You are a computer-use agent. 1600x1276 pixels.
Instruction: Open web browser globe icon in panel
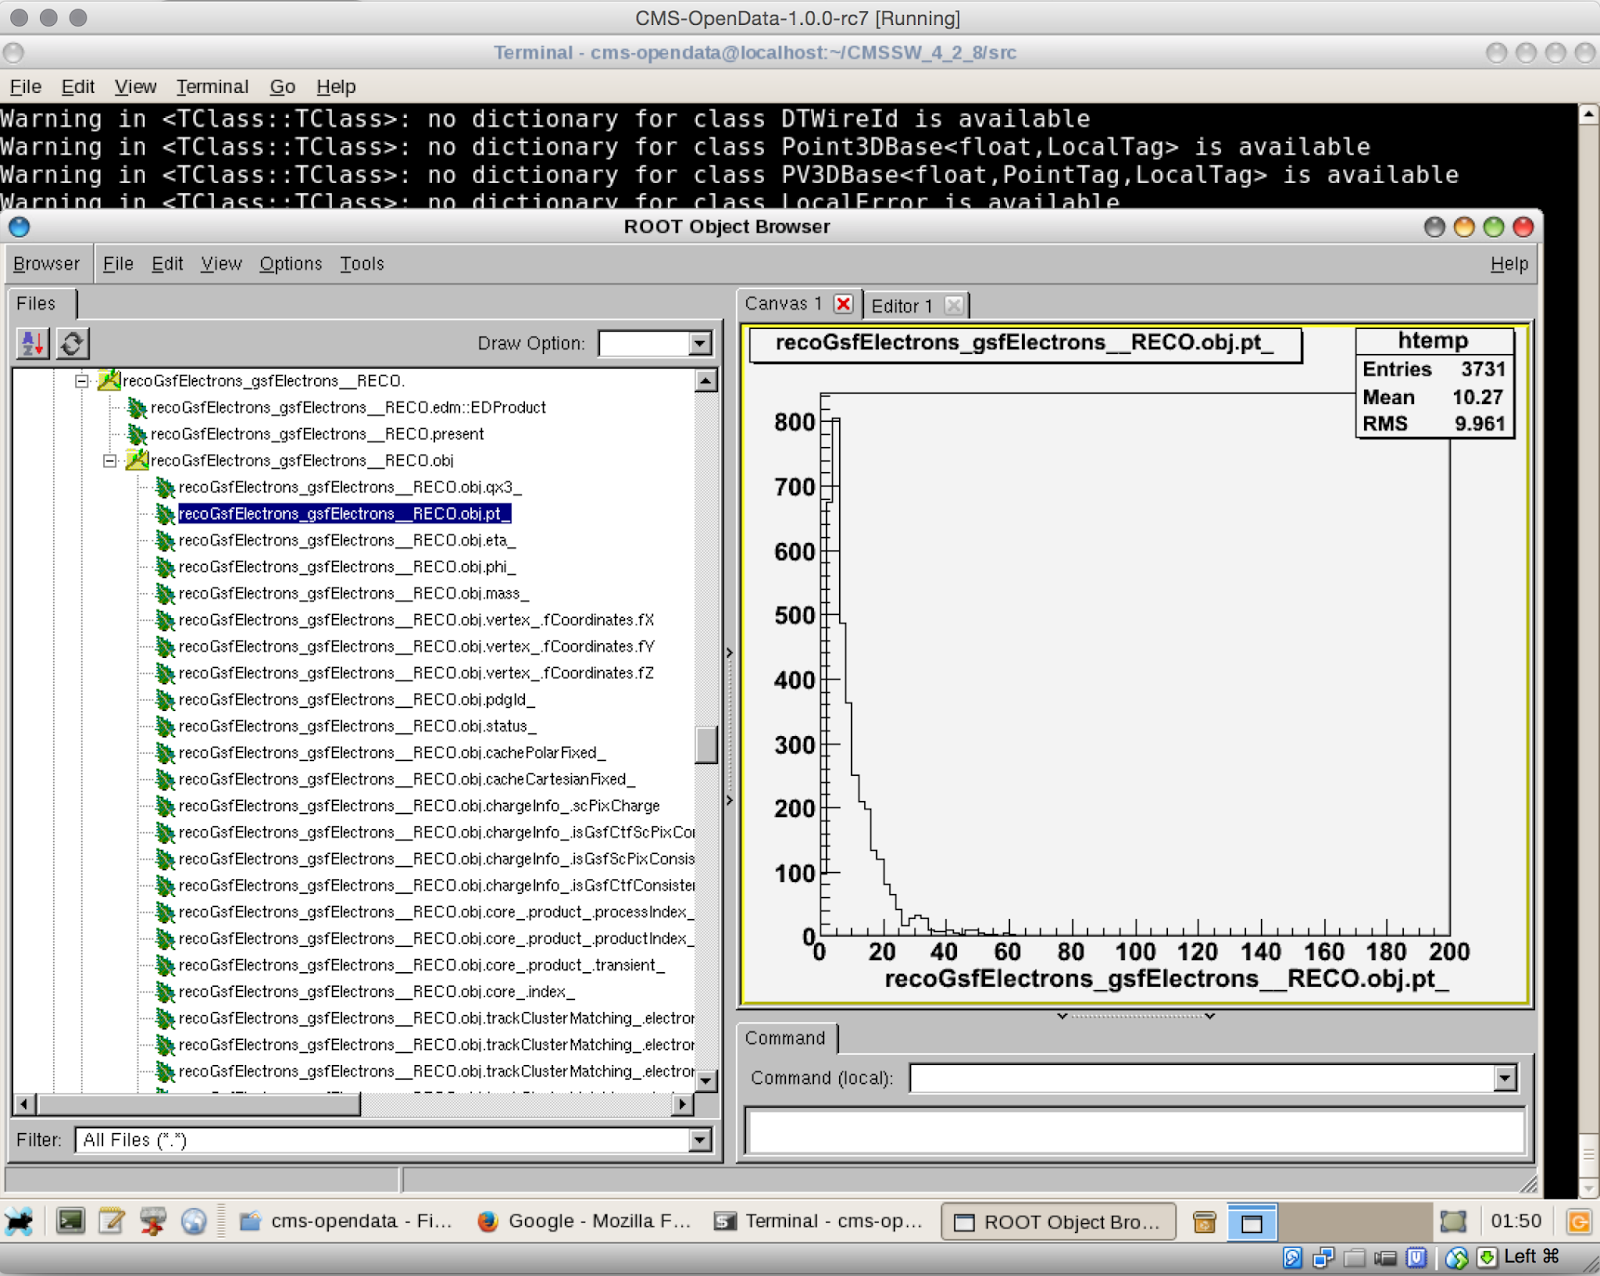193,1221
